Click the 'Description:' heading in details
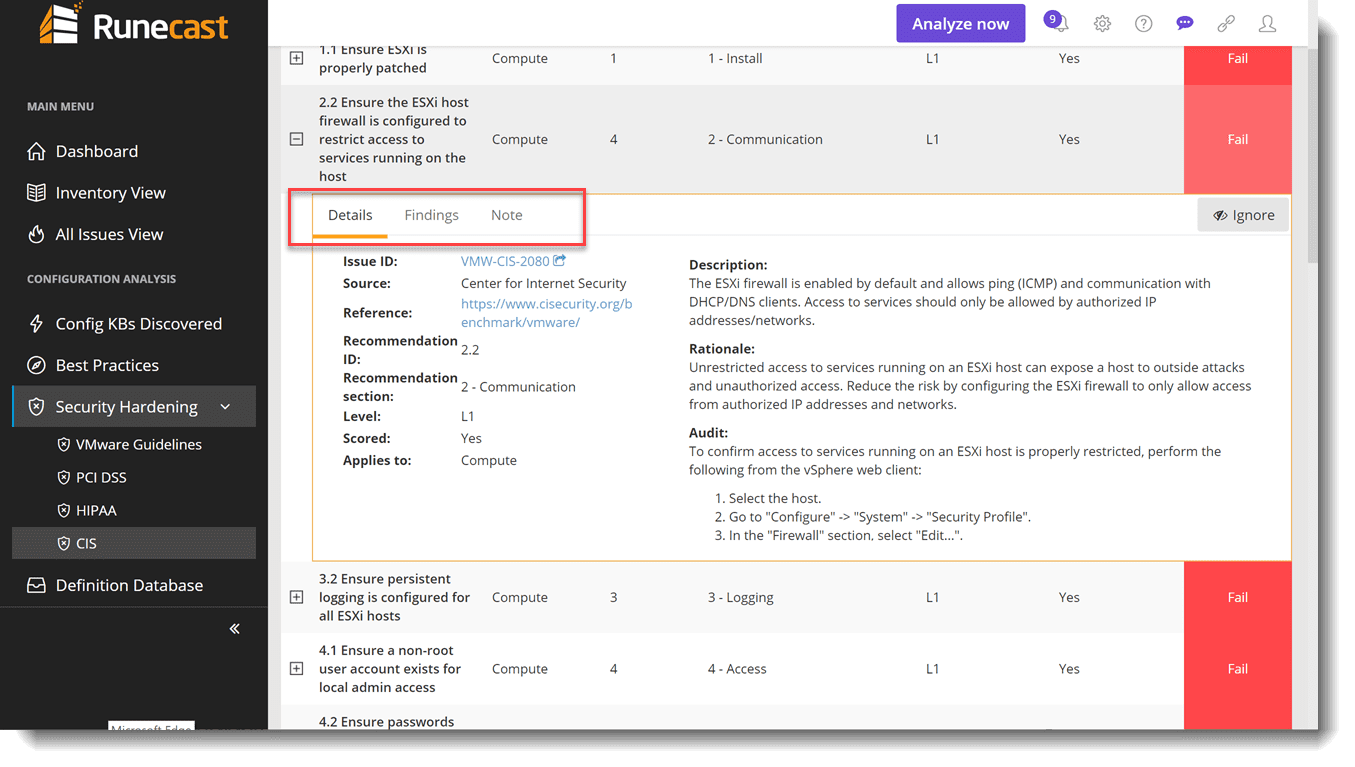Image resolution: width=1355 pixels, height=767 pixels. click(728, 265)
